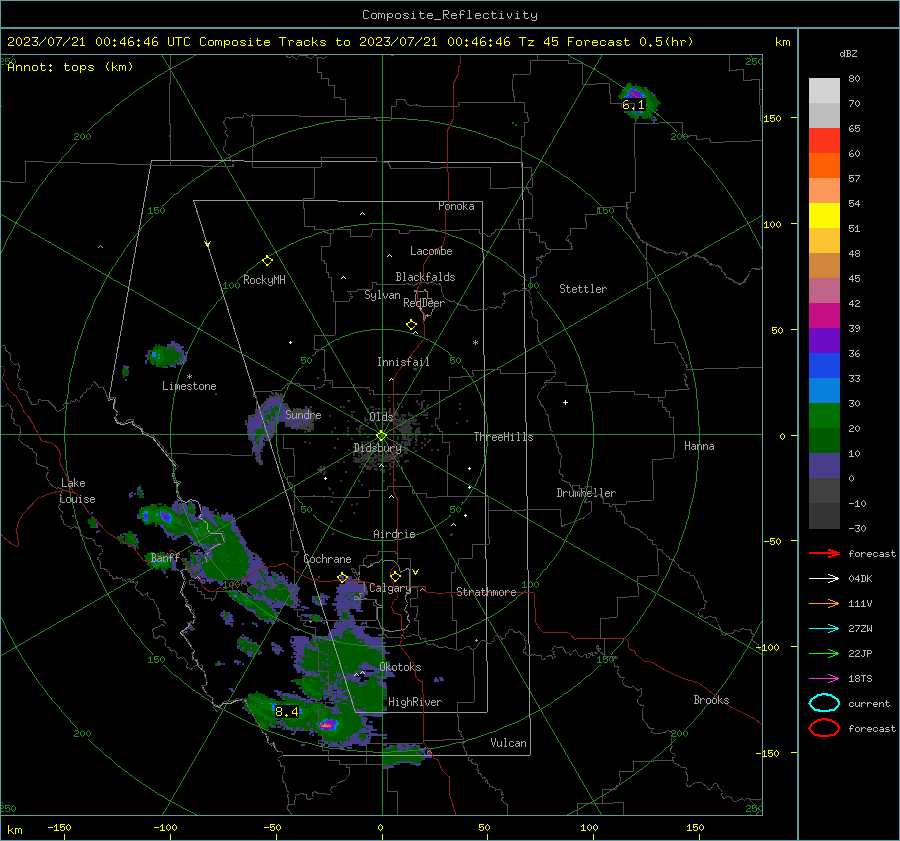The height and width of the screenshot is (841, 900).
Task: Pick the yellow swatch between 54 and 51 dBZ
Action: click(x=824, y=216)
